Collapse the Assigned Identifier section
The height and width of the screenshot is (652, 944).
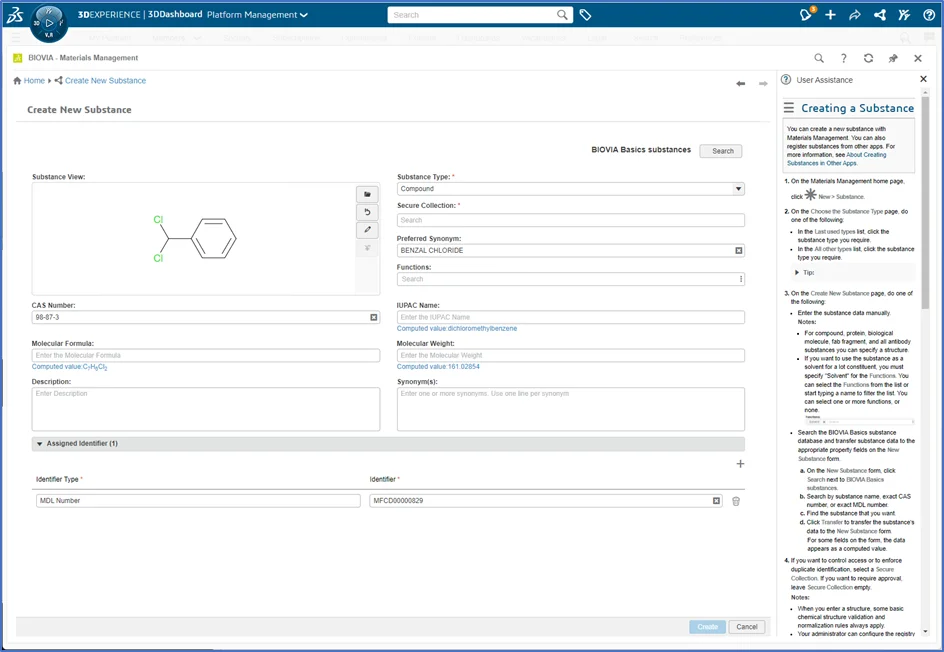coord(39,443)
